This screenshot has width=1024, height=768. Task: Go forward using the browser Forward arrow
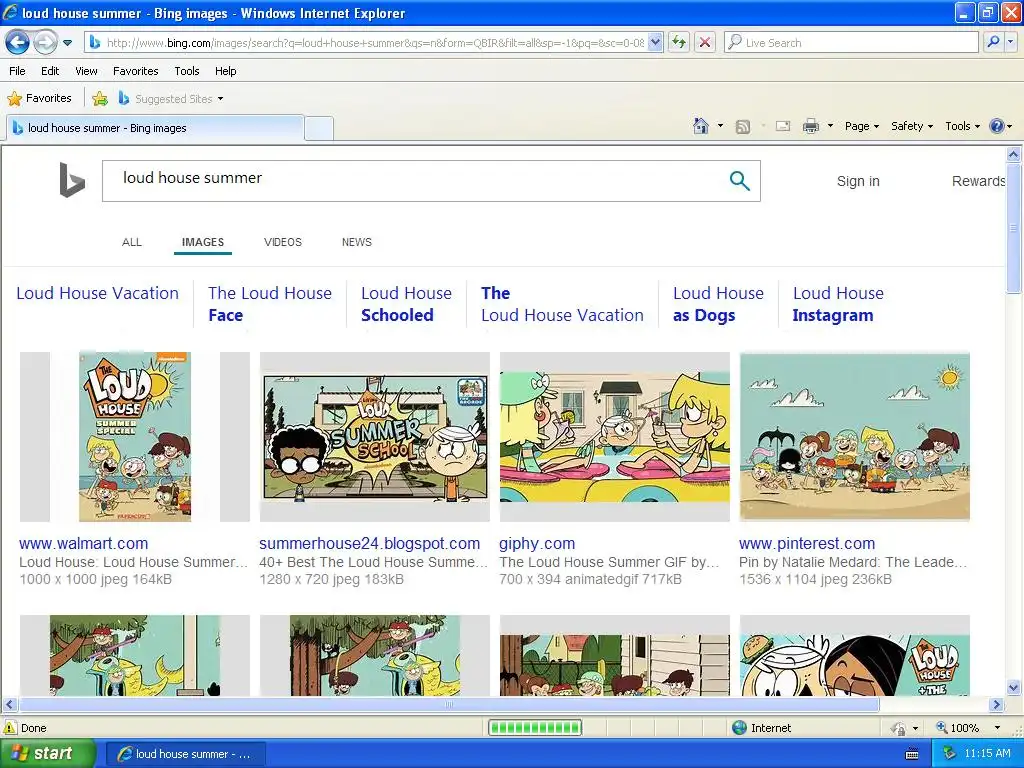click(45, 43)
